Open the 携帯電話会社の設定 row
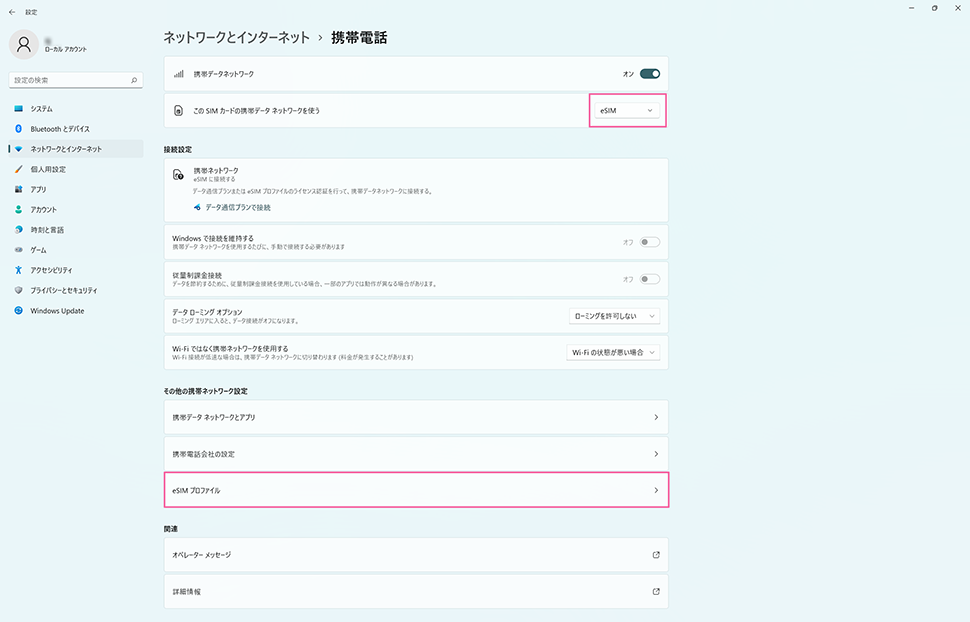 (x=415, y=454)
